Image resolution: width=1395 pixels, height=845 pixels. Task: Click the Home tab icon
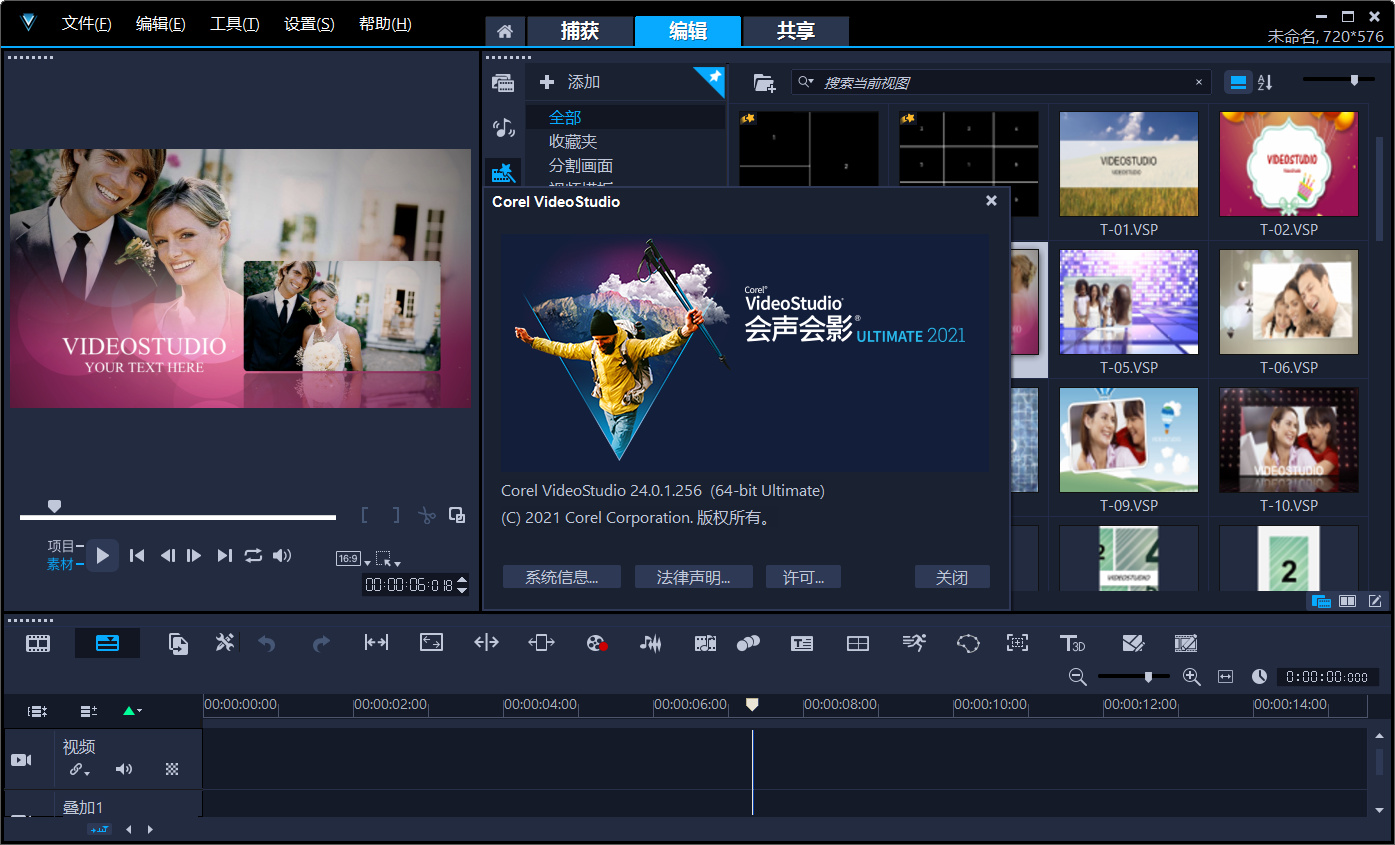505,31
